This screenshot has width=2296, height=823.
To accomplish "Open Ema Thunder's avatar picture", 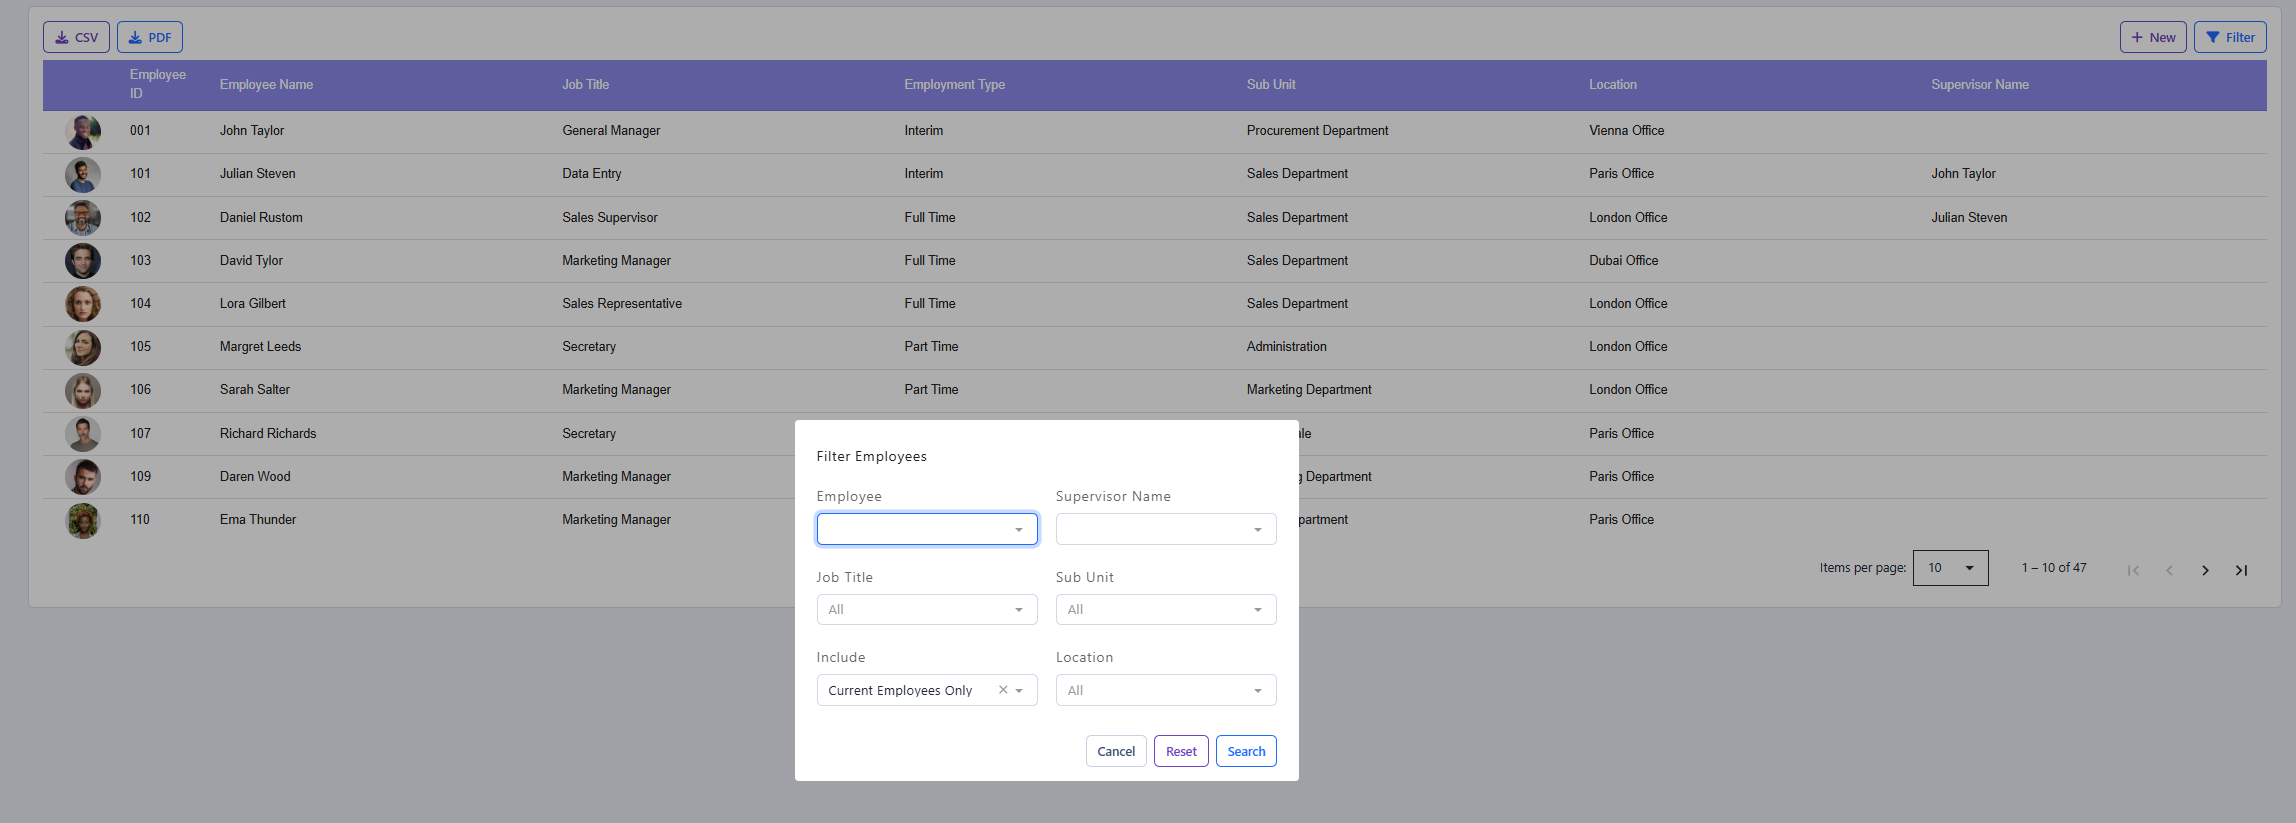I will click(x=83, y=520).
